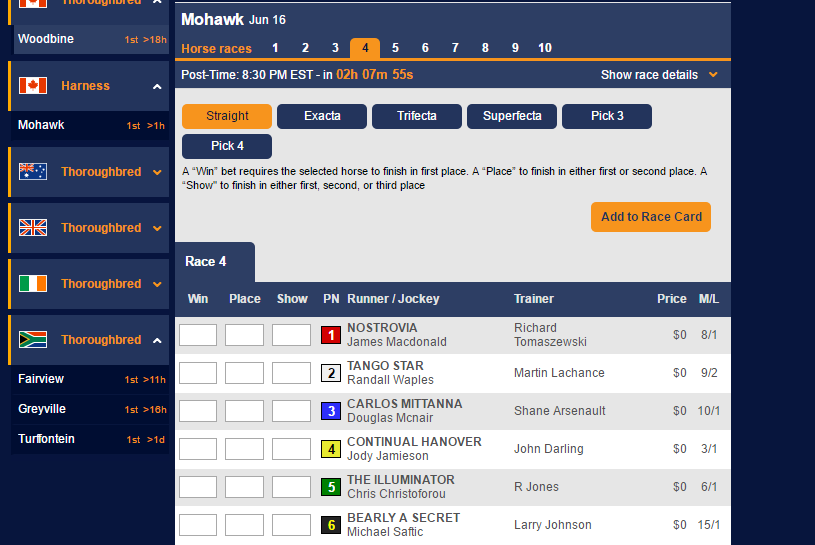Click blue post number 3 badge
This screenshot has height=545, width=815.
[331, 411]
